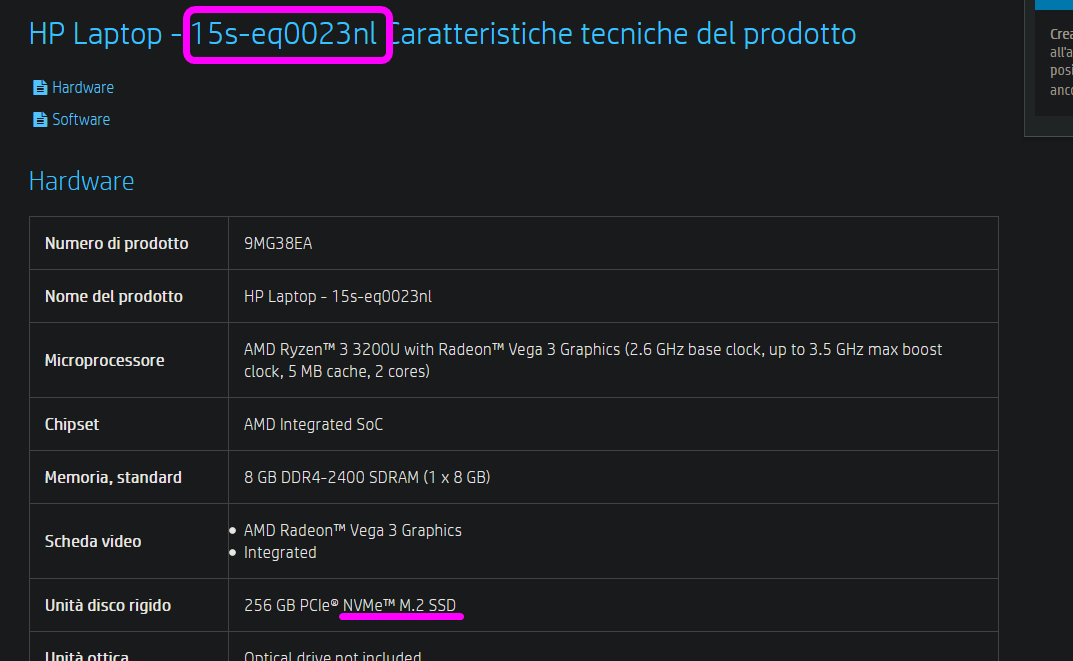Image resolution: width=1073 pixels, height=661 pixels.
Task: Select AMD Radeon Vega 3 Graphics bullet
Action: coord(352,530)
